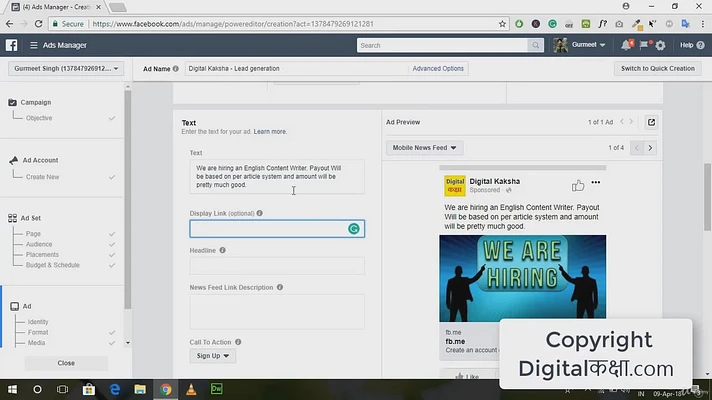The image size is (712, 400).
Task: Click inside the Ad Name field
Action: click(295, 69)
